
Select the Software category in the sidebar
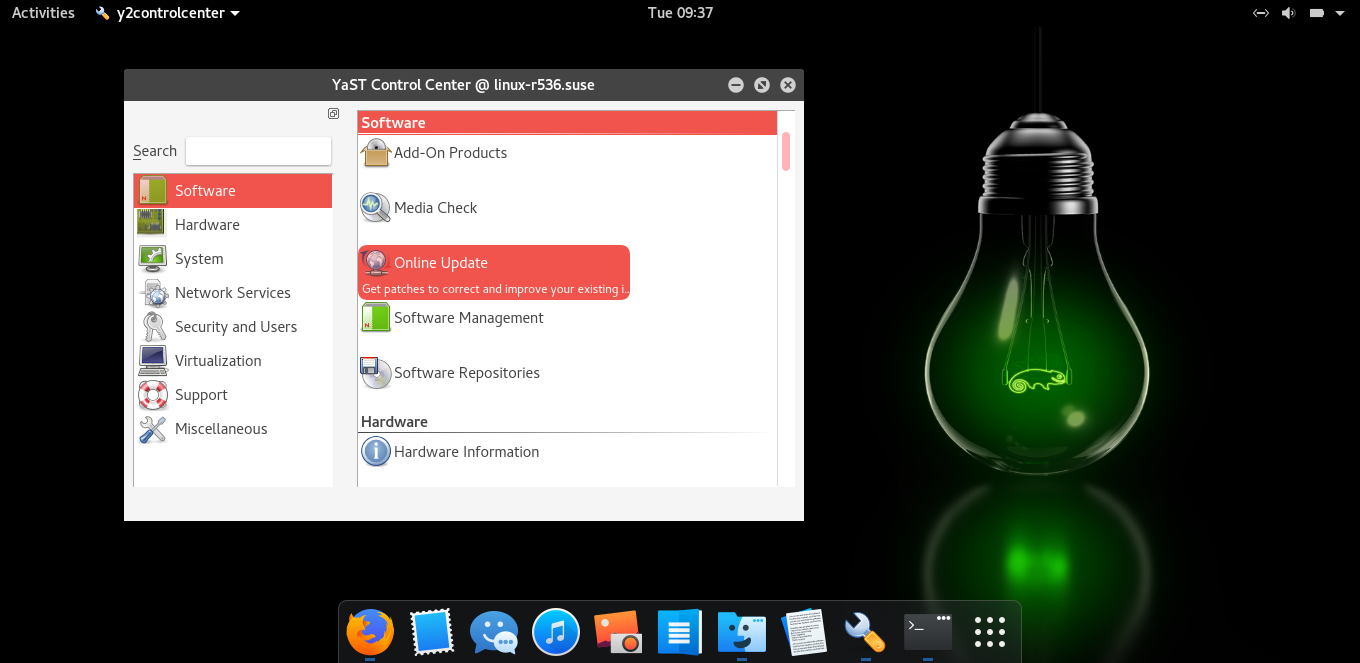click(x=233, y=191)
